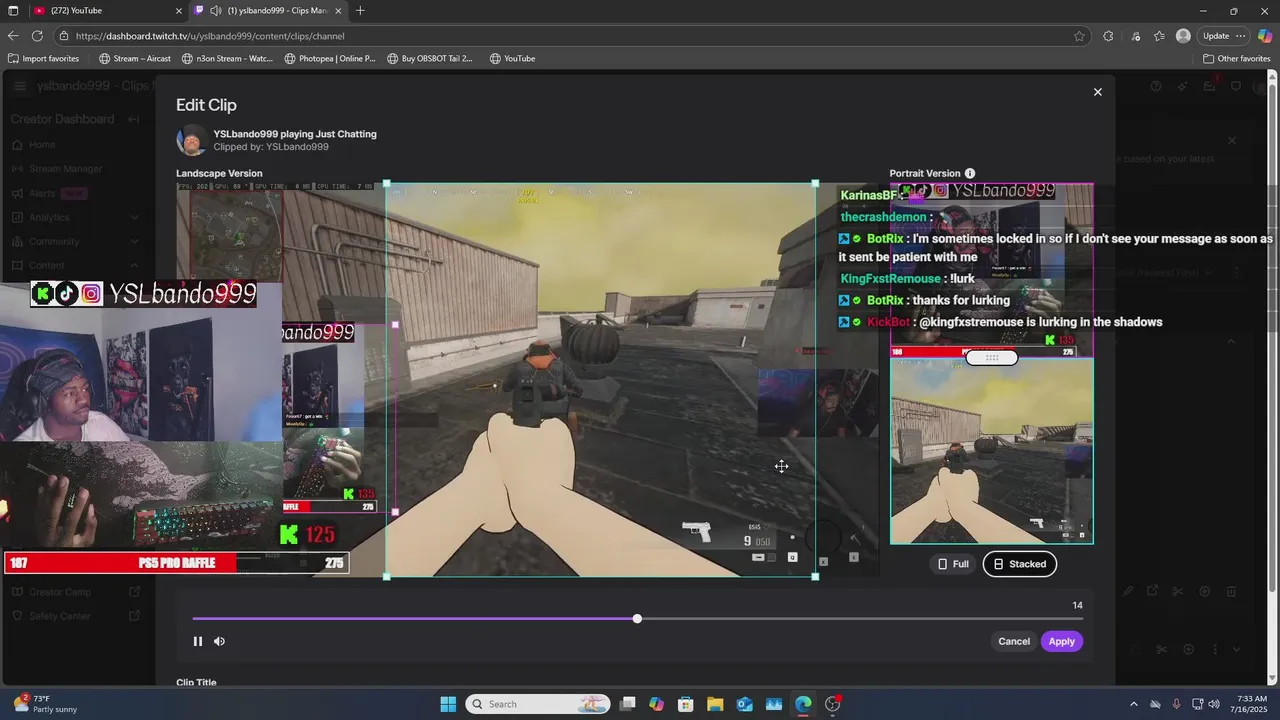Open the browser settings ellipsis menu

pyautogui.click(x=1242, y=36)
